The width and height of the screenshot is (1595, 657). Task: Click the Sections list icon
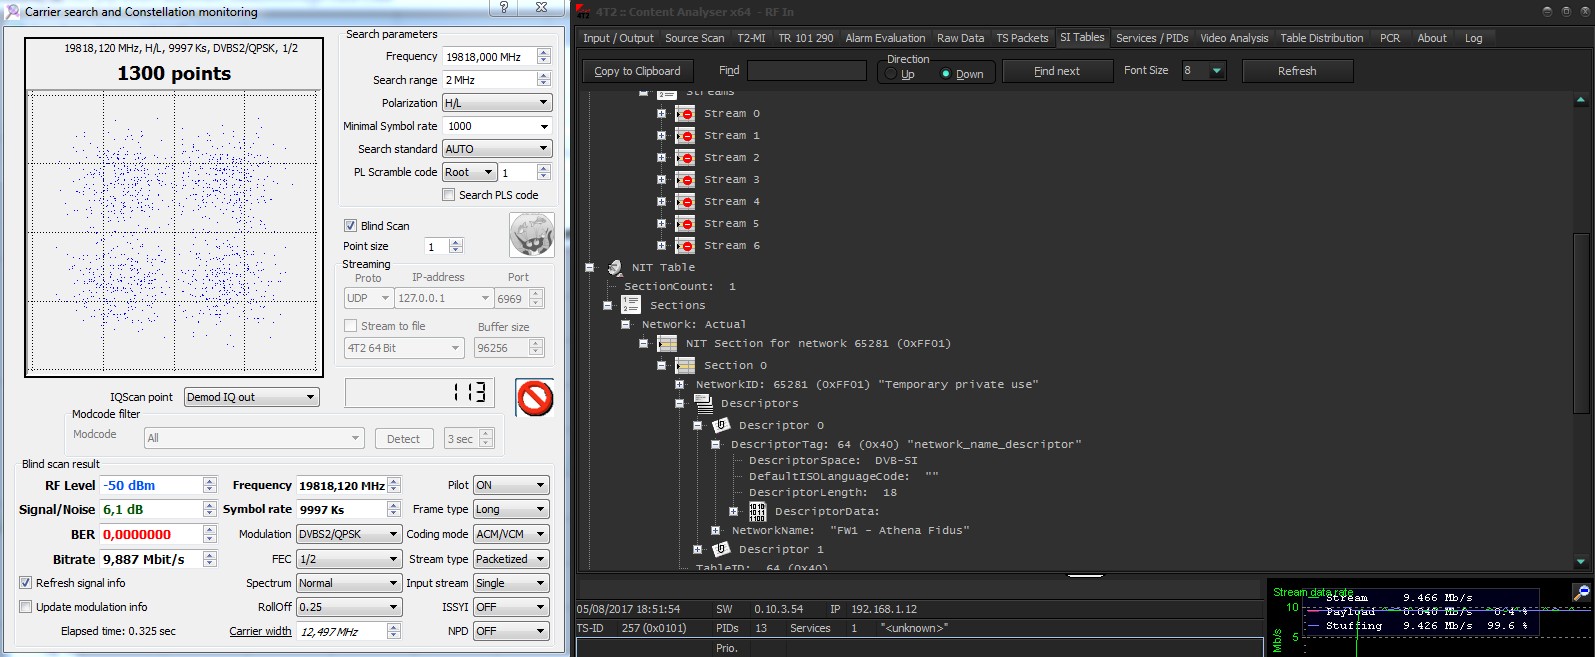point(631,305)
